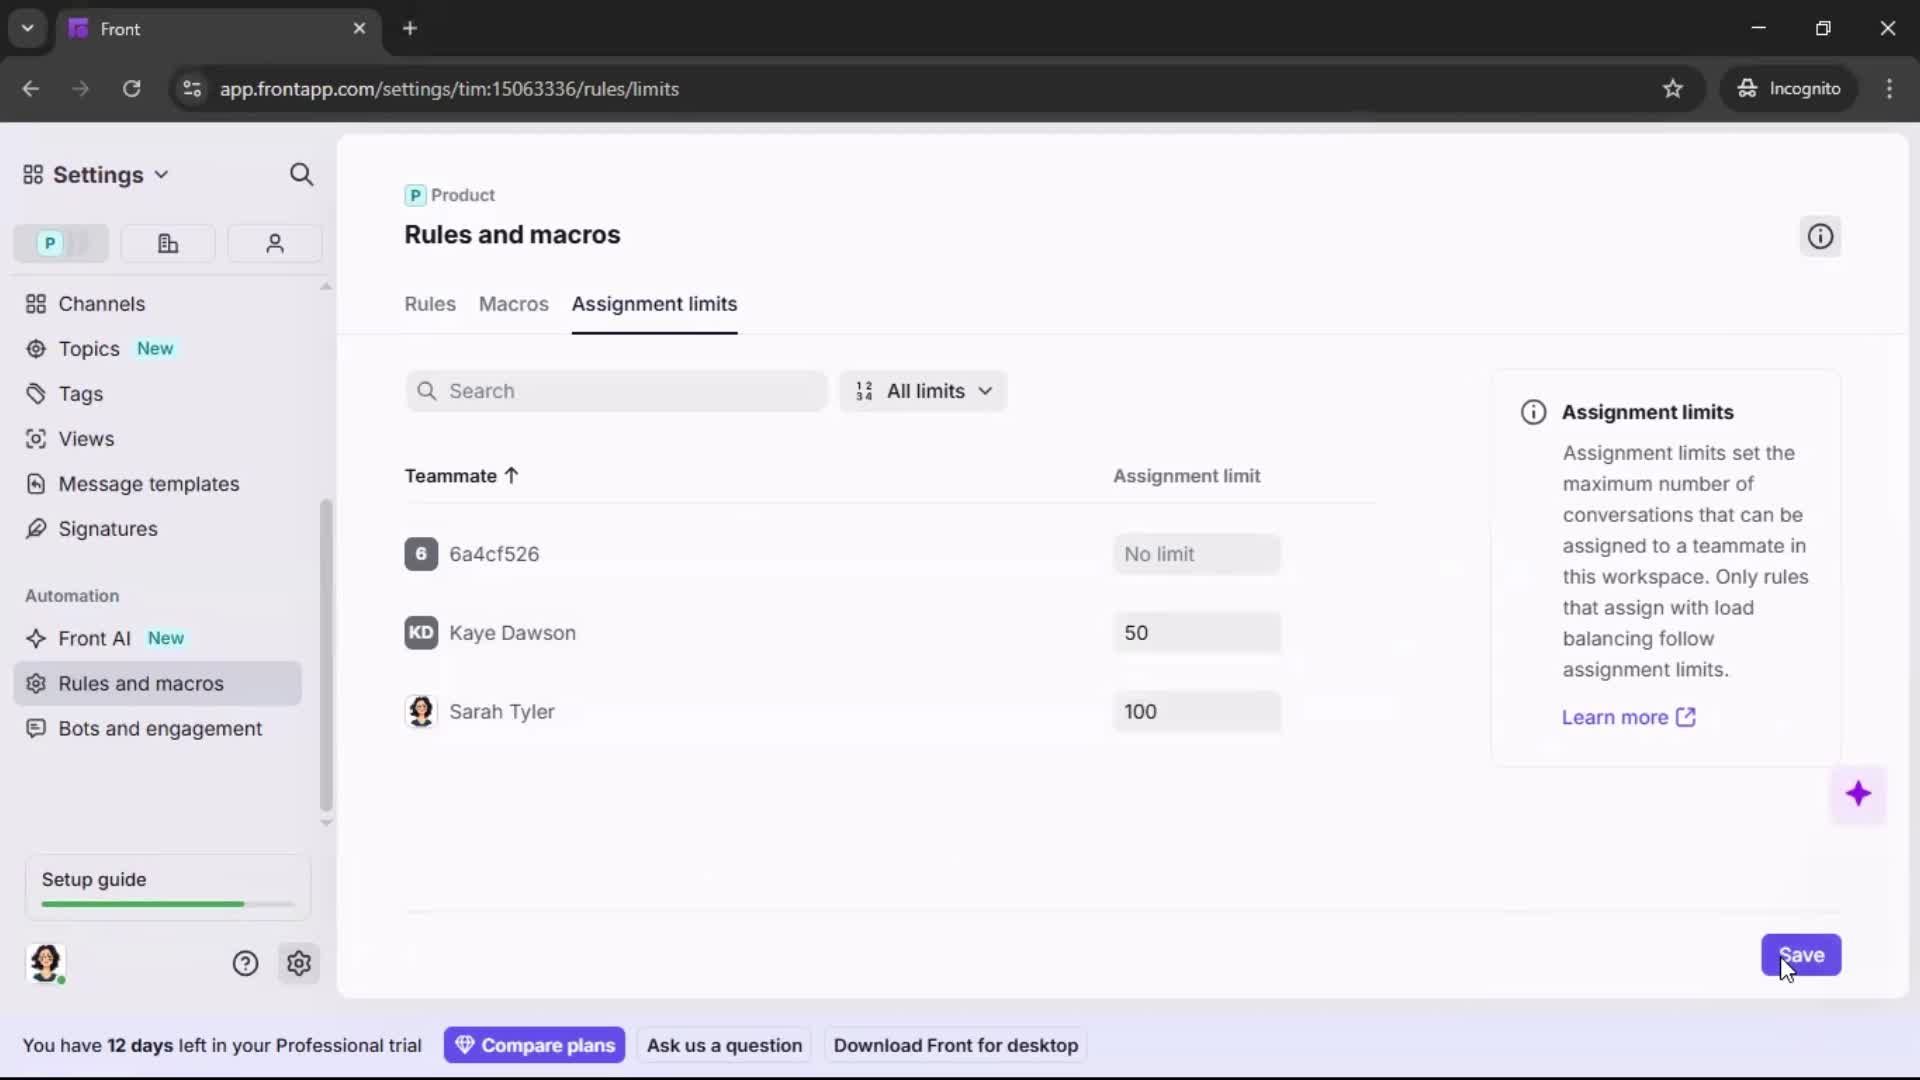
Task: Open the All limits filter dropdown
Action: 923,391
